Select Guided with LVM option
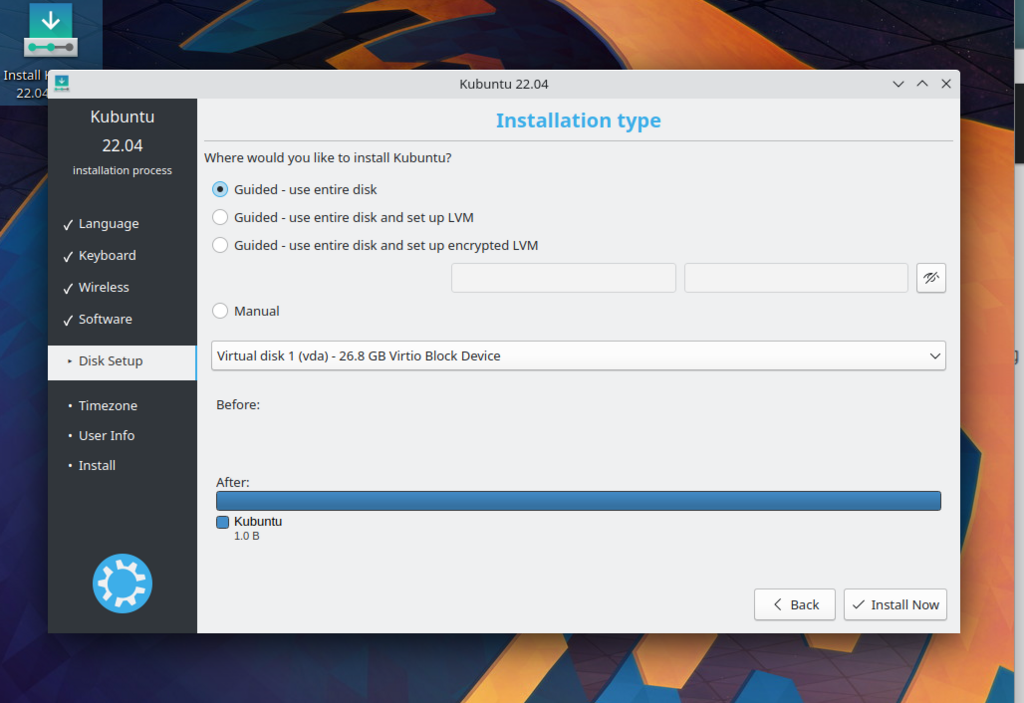 [220, 217]
